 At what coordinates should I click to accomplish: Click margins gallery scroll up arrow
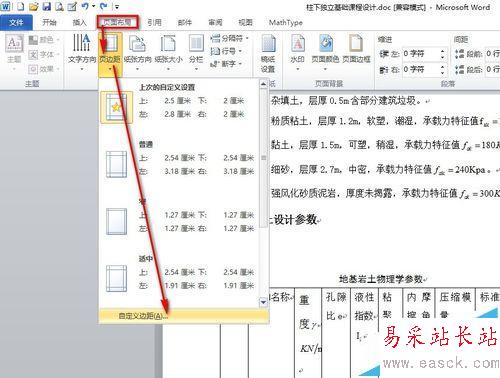(x=263, y=84)
